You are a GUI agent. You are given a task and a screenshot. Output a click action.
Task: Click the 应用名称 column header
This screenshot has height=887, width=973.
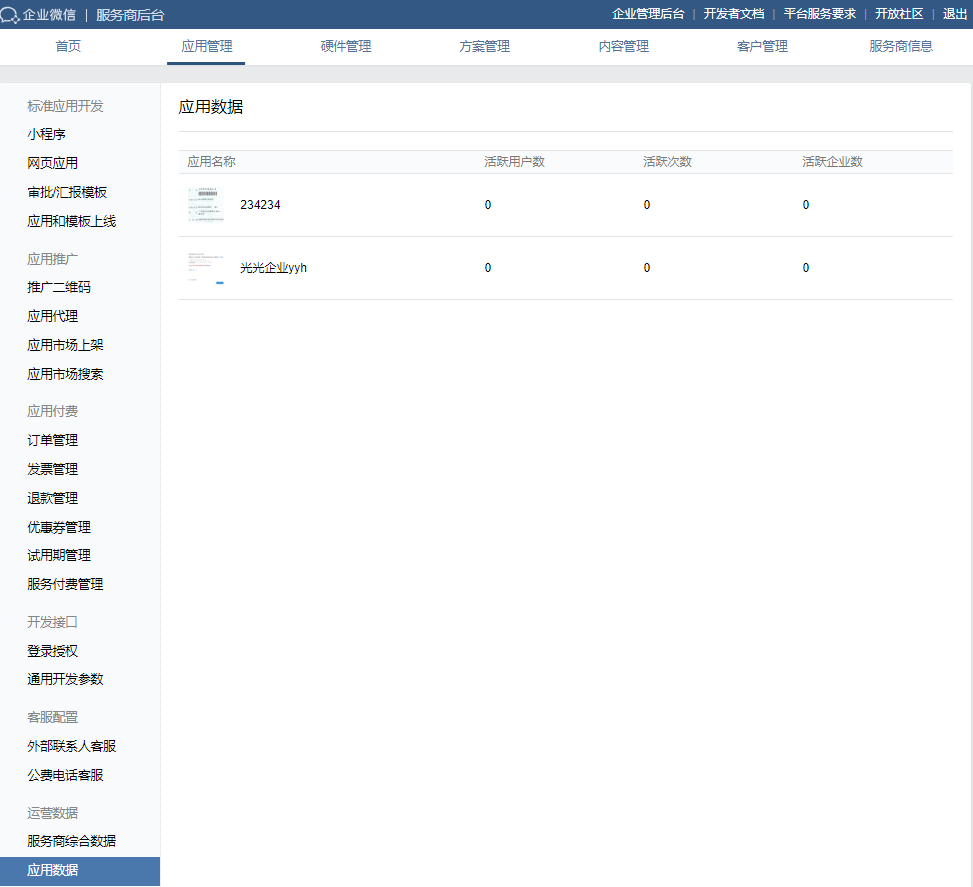coord(212,162)
